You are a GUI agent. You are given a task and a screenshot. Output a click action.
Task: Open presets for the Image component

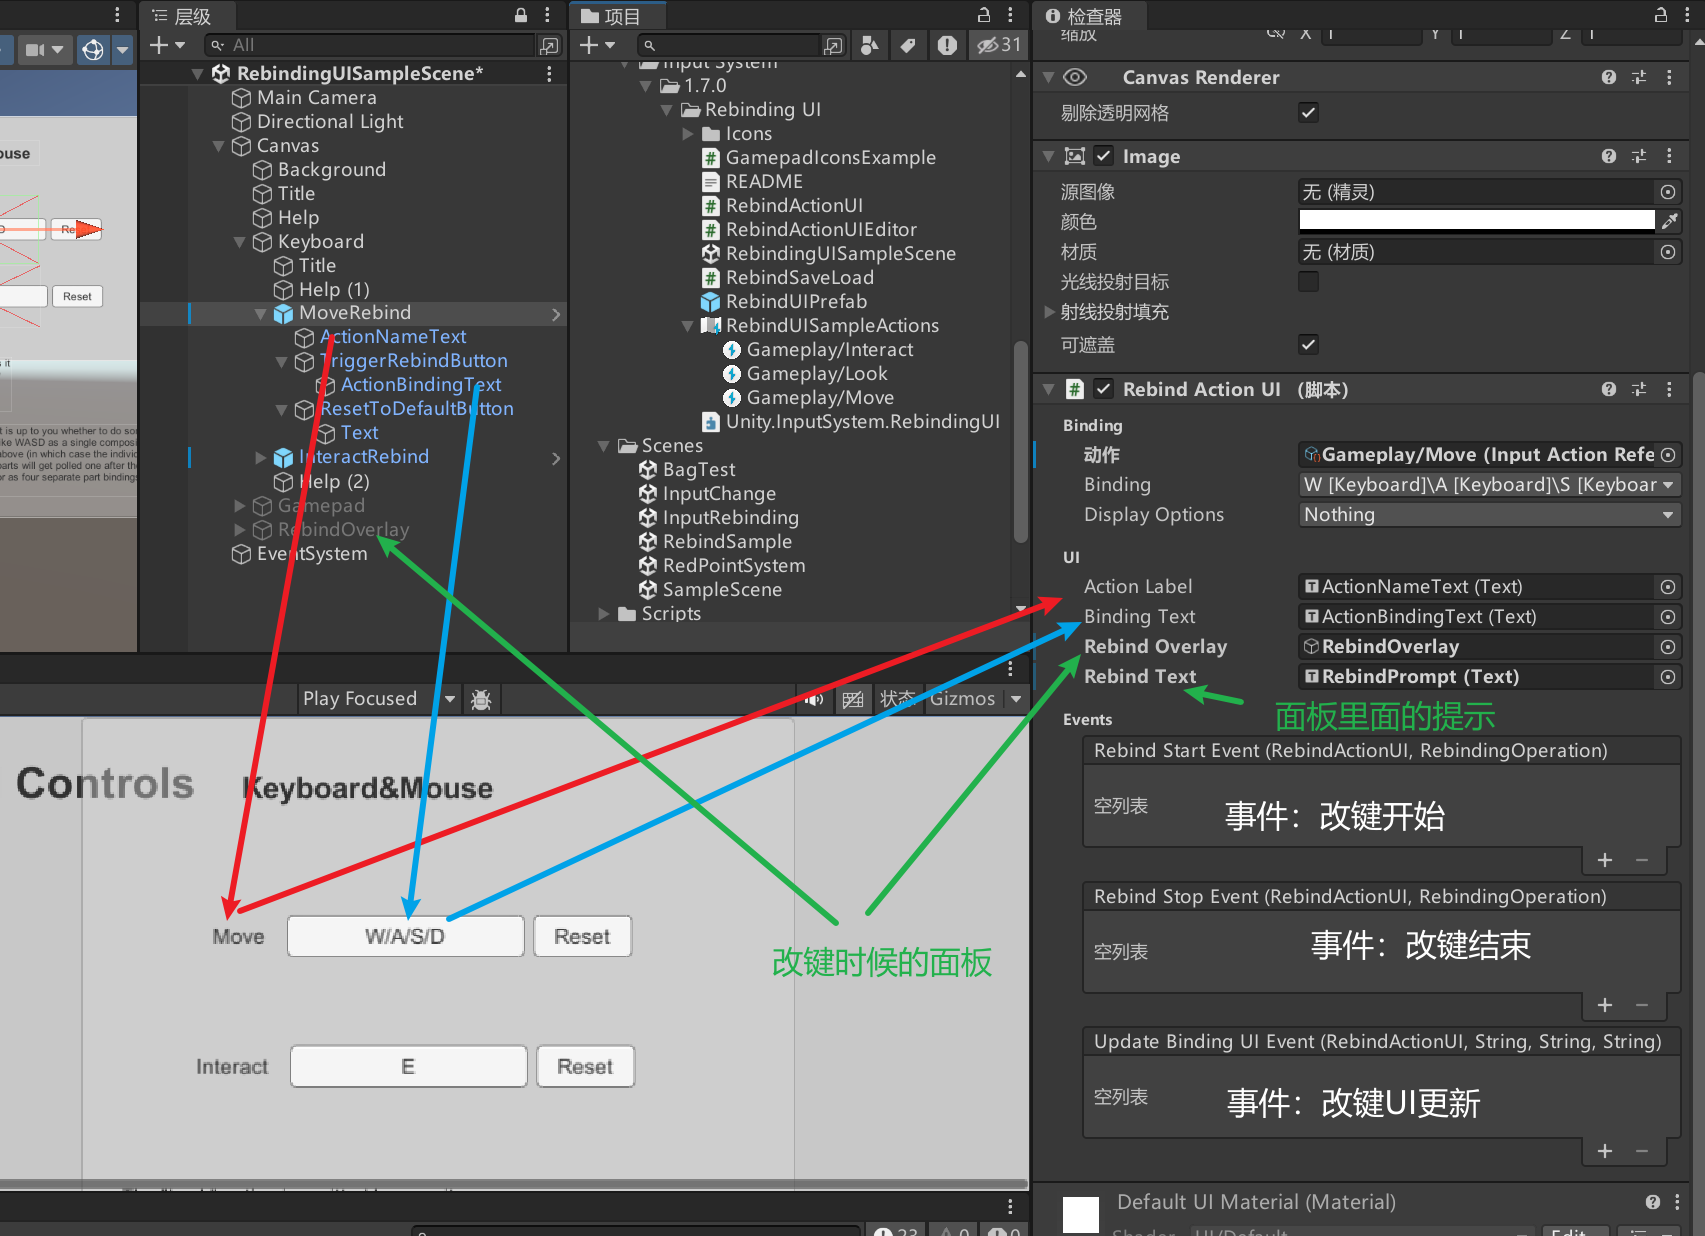pyautogui.click(x=1639, y=156)
